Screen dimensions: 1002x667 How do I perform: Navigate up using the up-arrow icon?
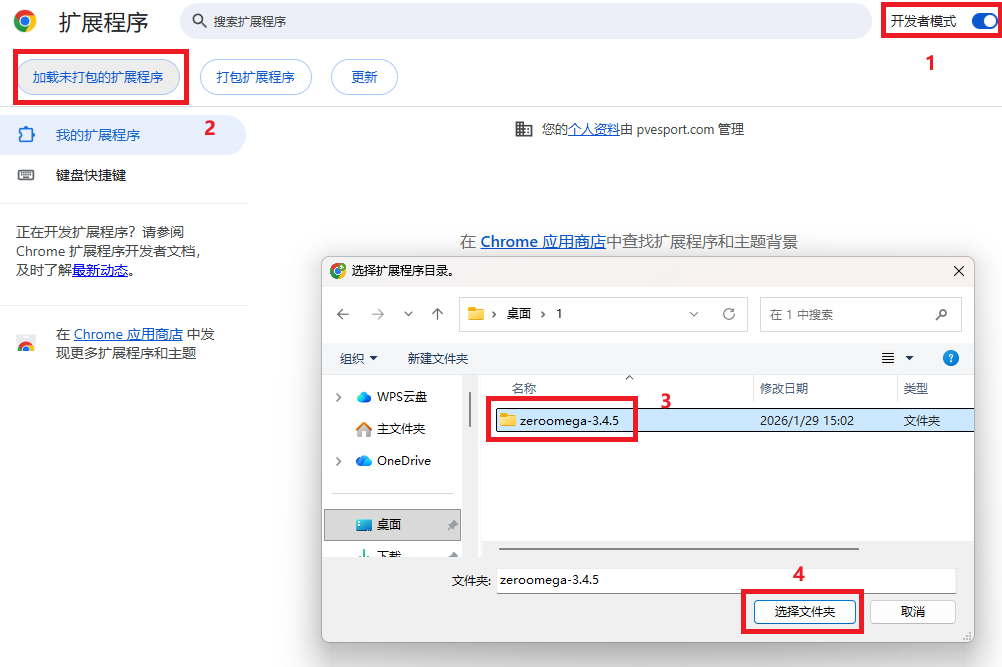tap(437, 314)
